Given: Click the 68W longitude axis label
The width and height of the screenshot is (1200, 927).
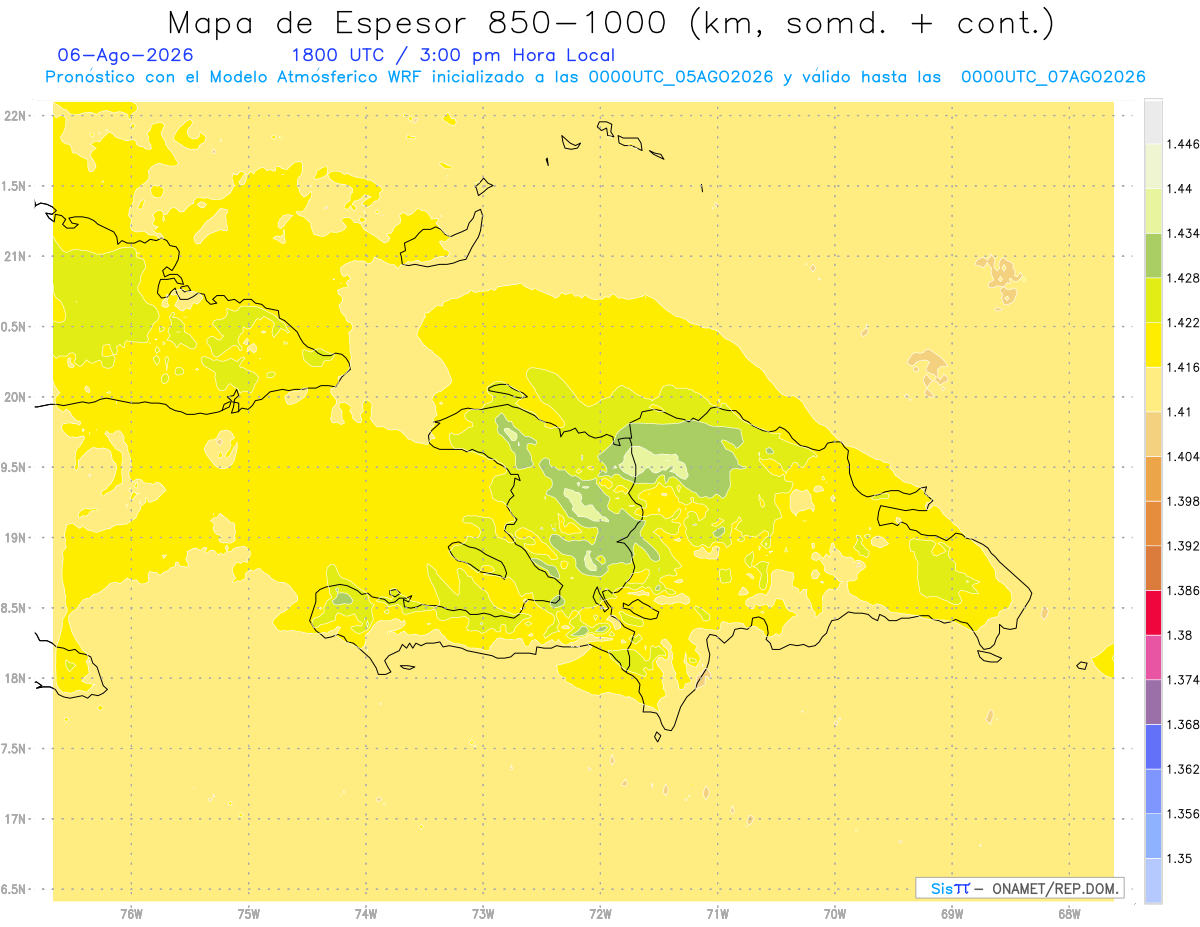Looking at the screenshot, I should point(1069,915).
